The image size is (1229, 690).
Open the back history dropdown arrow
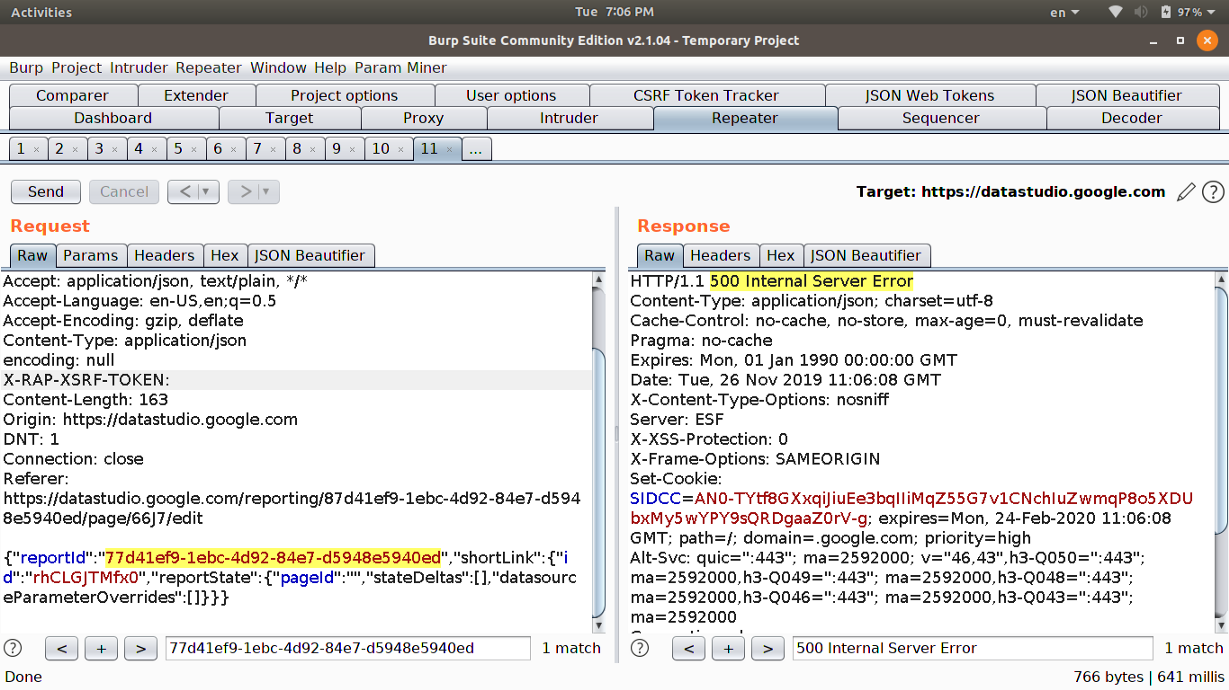[206, 192]
